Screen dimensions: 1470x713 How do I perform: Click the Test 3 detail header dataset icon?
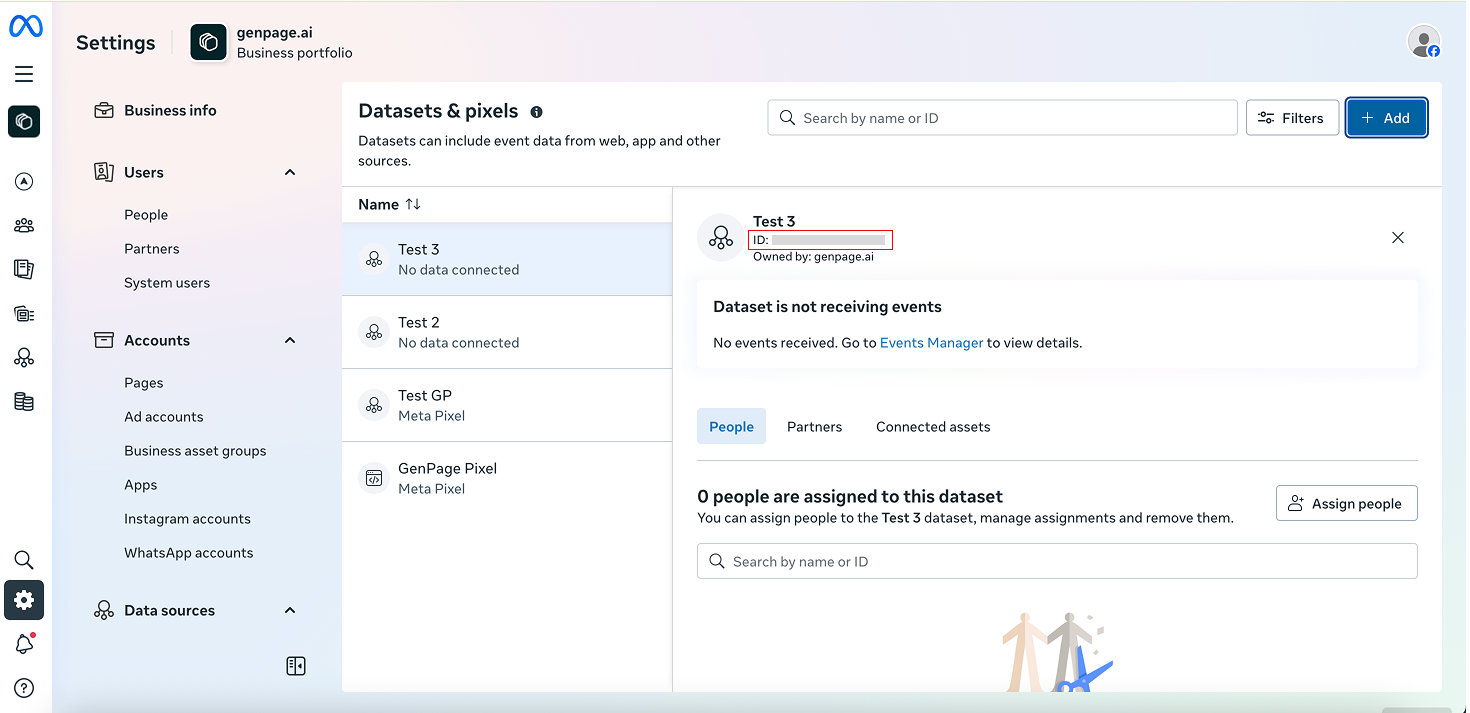(721, 238)
